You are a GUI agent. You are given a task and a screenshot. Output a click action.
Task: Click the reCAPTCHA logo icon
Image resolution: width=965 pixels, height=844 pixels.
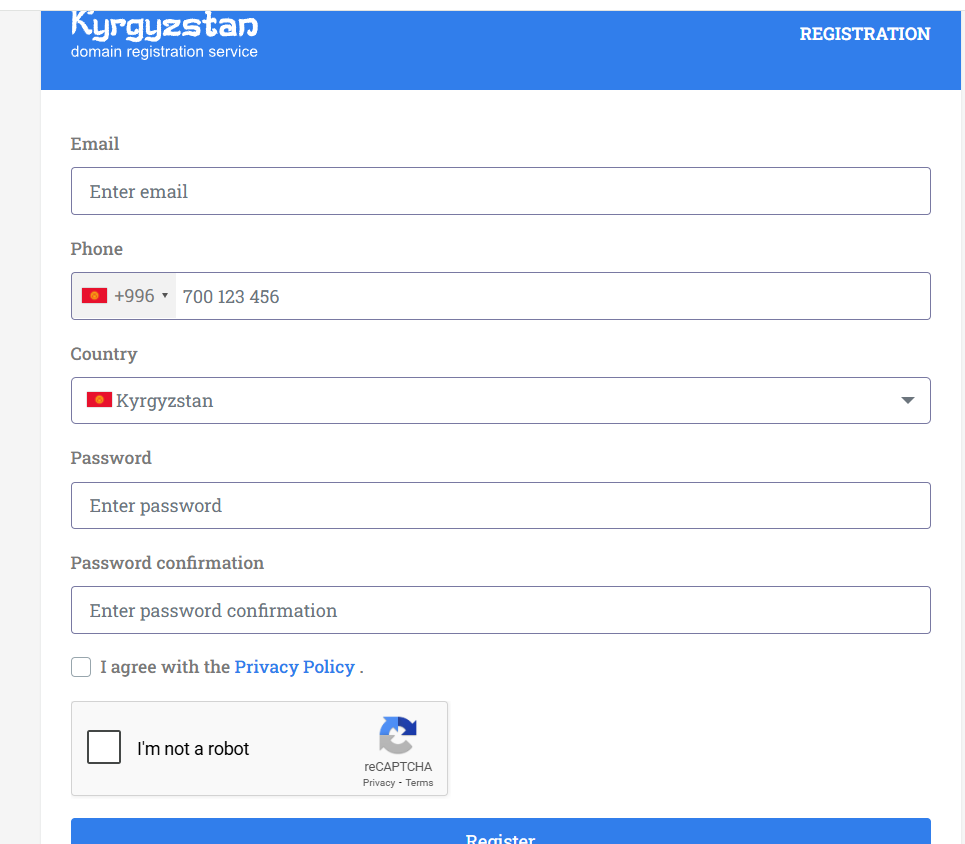tap(397, 736)
